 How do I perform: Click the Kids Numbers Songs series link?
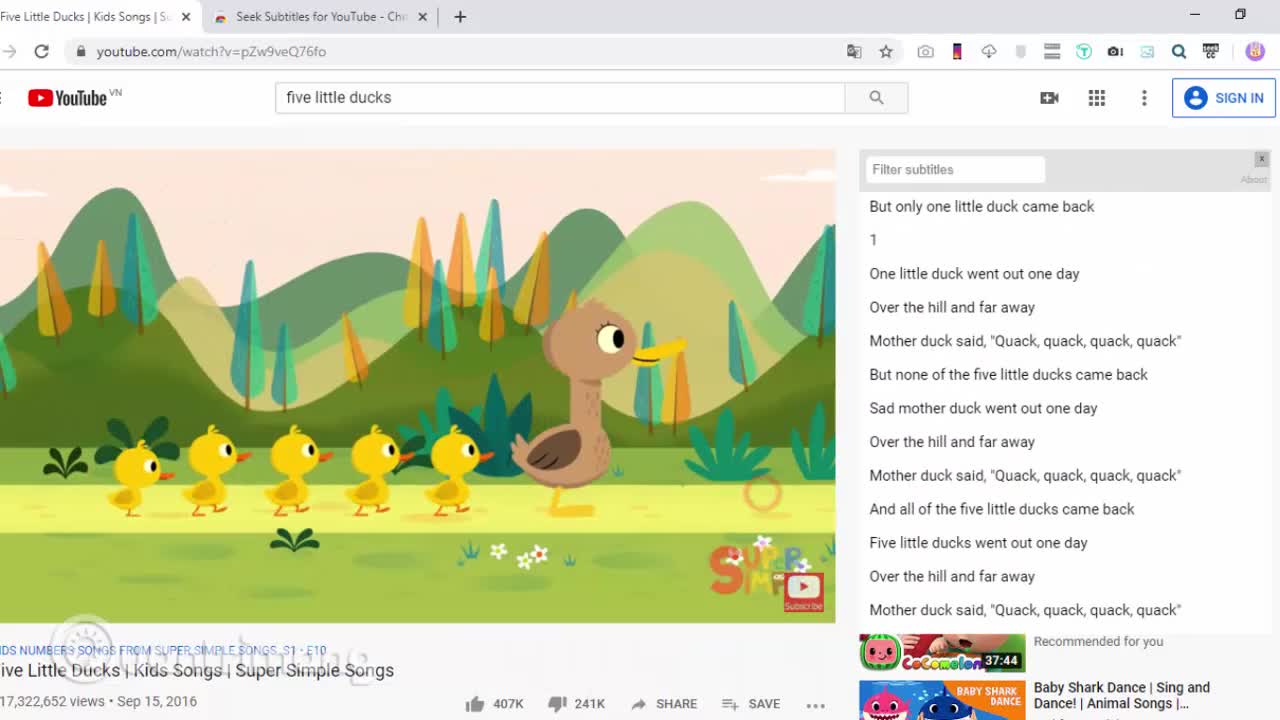point(163,650)
